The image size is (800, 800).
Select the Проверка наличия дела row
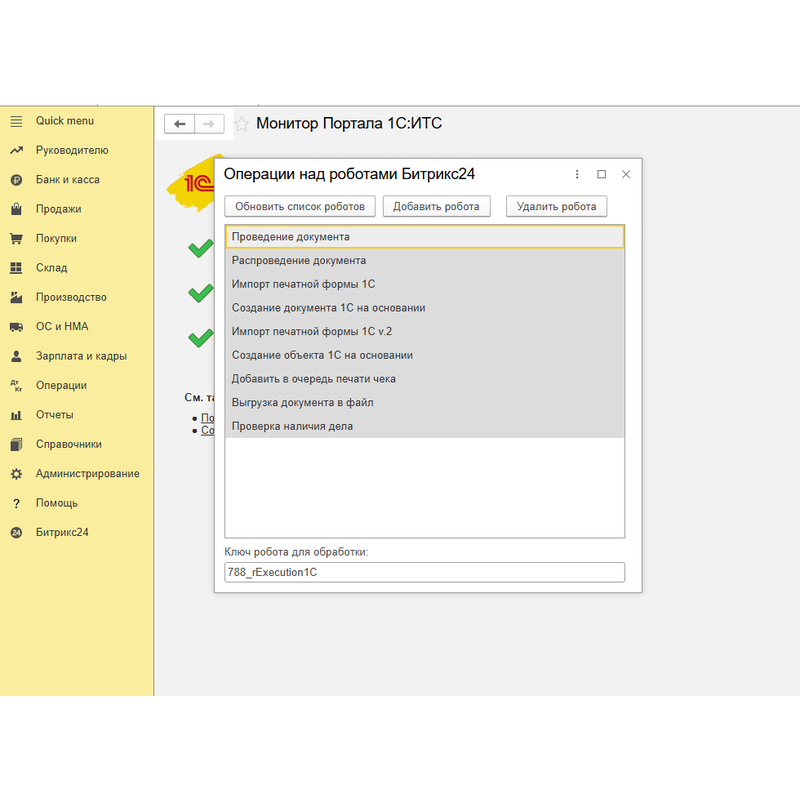click(x=424, y=427)
